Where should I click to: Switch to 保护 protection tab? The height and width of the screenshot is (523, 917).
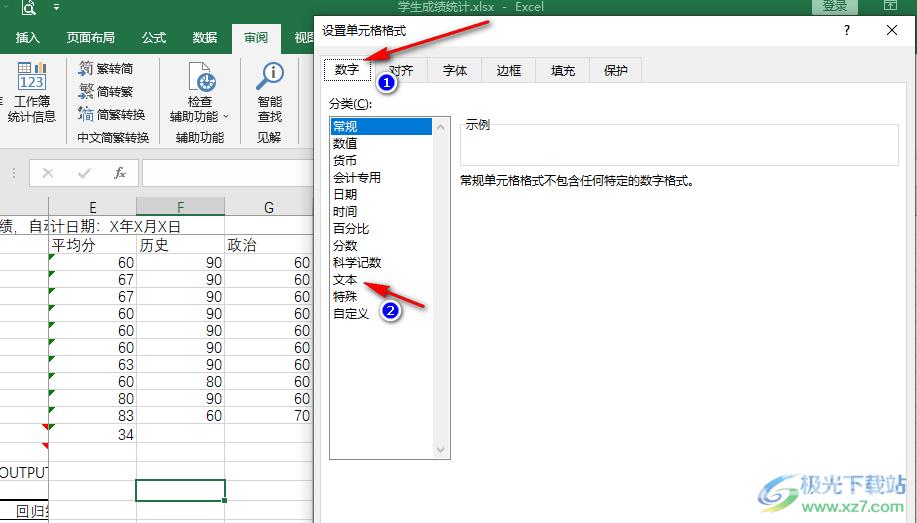pyautogui.click(x=616, y=70)
